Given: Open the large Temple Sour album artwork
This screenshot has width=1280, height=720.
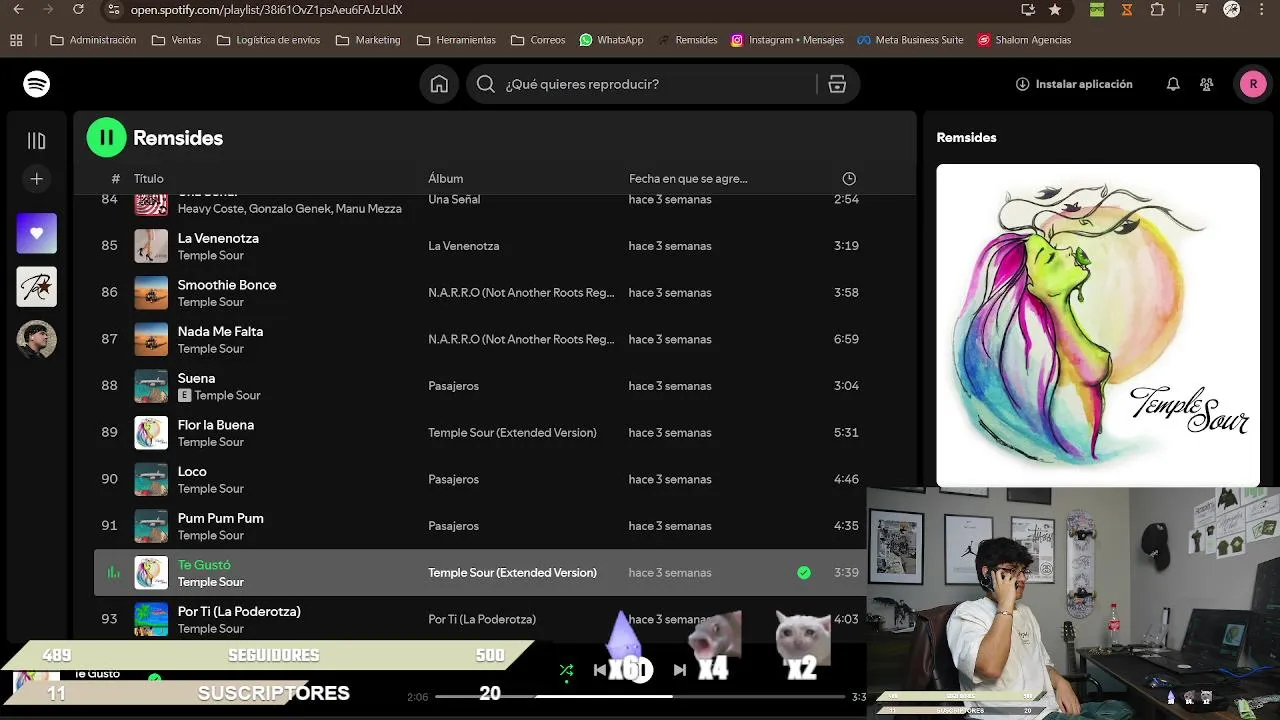Looking at the screenshot, I should click(1098, 326).
